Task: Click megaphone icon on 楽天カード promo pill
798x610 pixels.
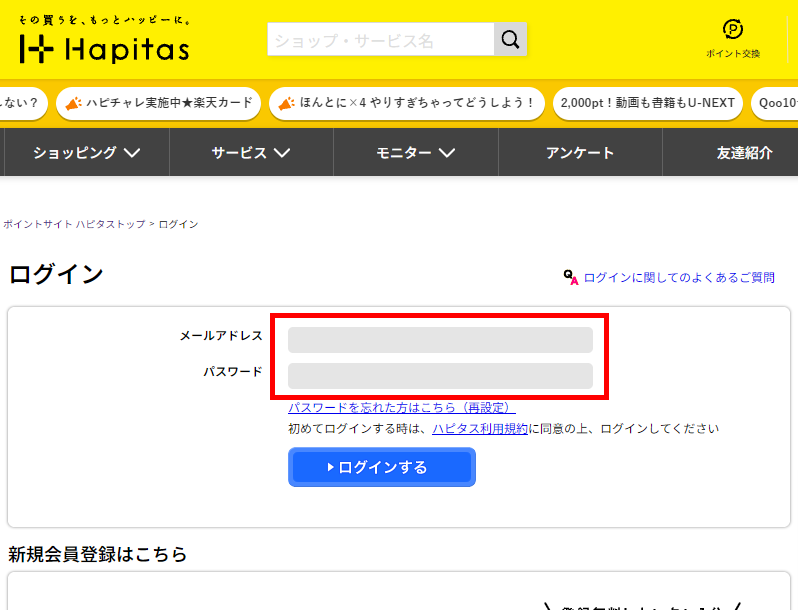Action: (74, 103)
